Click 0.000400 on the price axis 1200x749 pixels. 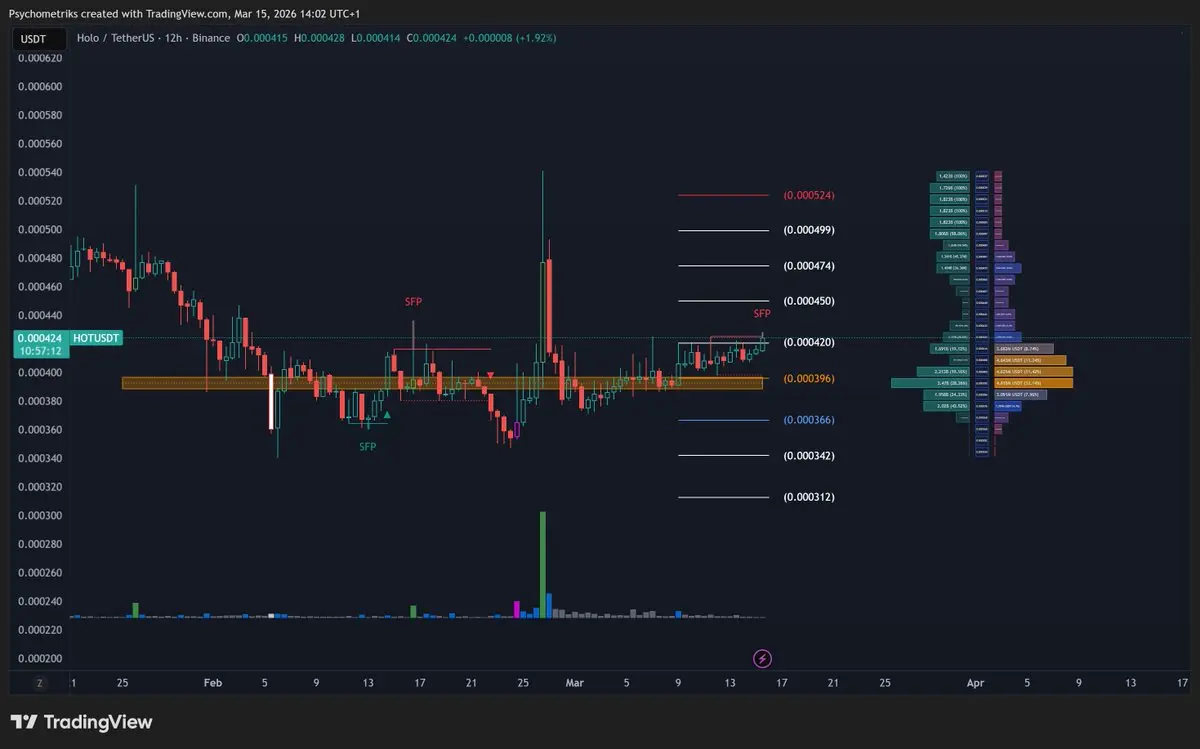click(x=40, y=373)
